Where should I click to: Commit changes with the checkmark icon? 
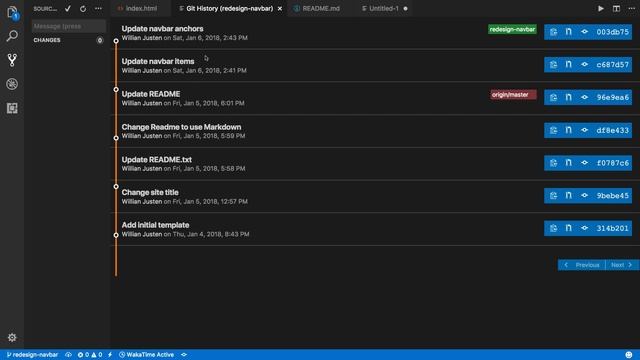(x=68, y=9)
